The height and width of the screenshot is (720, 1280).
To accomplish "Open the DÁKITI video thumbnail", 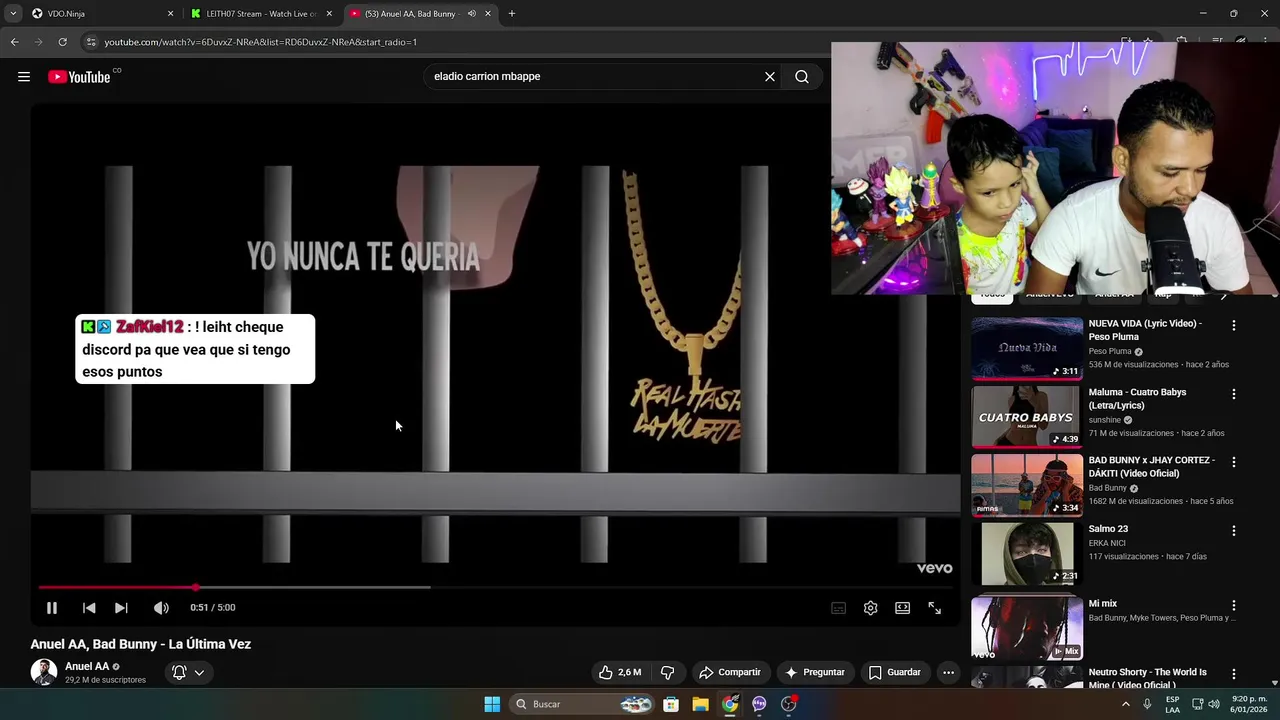I will [1027, 485].
